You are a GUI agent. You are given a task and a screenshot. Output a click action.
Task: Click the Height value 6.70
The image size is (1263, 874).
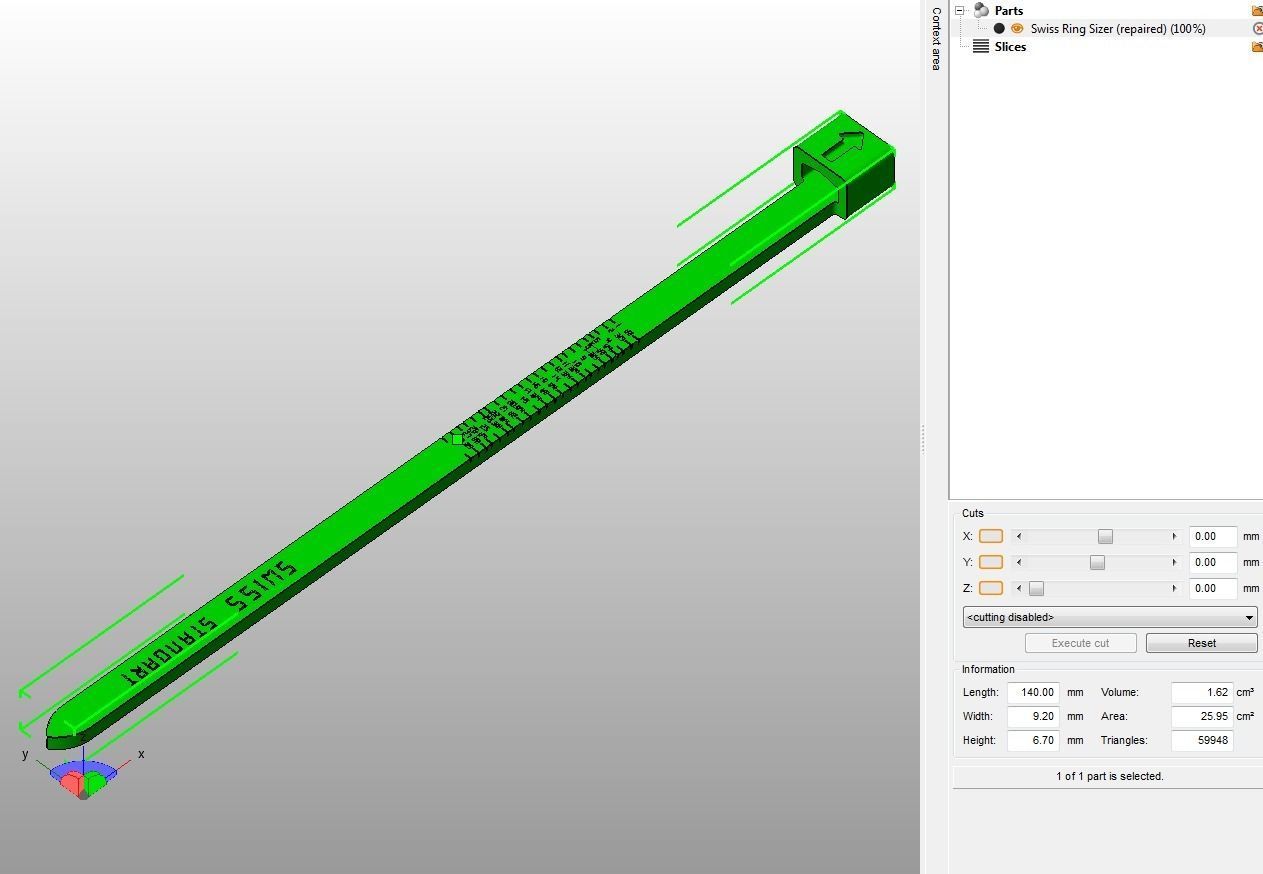1033,740
